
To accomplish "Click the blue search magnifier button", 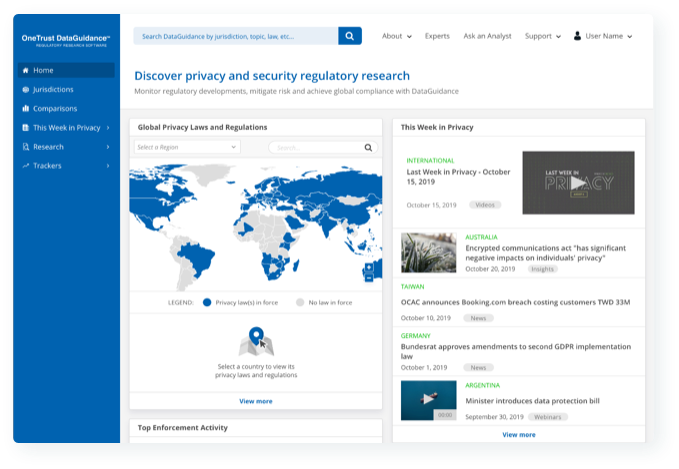I will click(x=349, y=36).
